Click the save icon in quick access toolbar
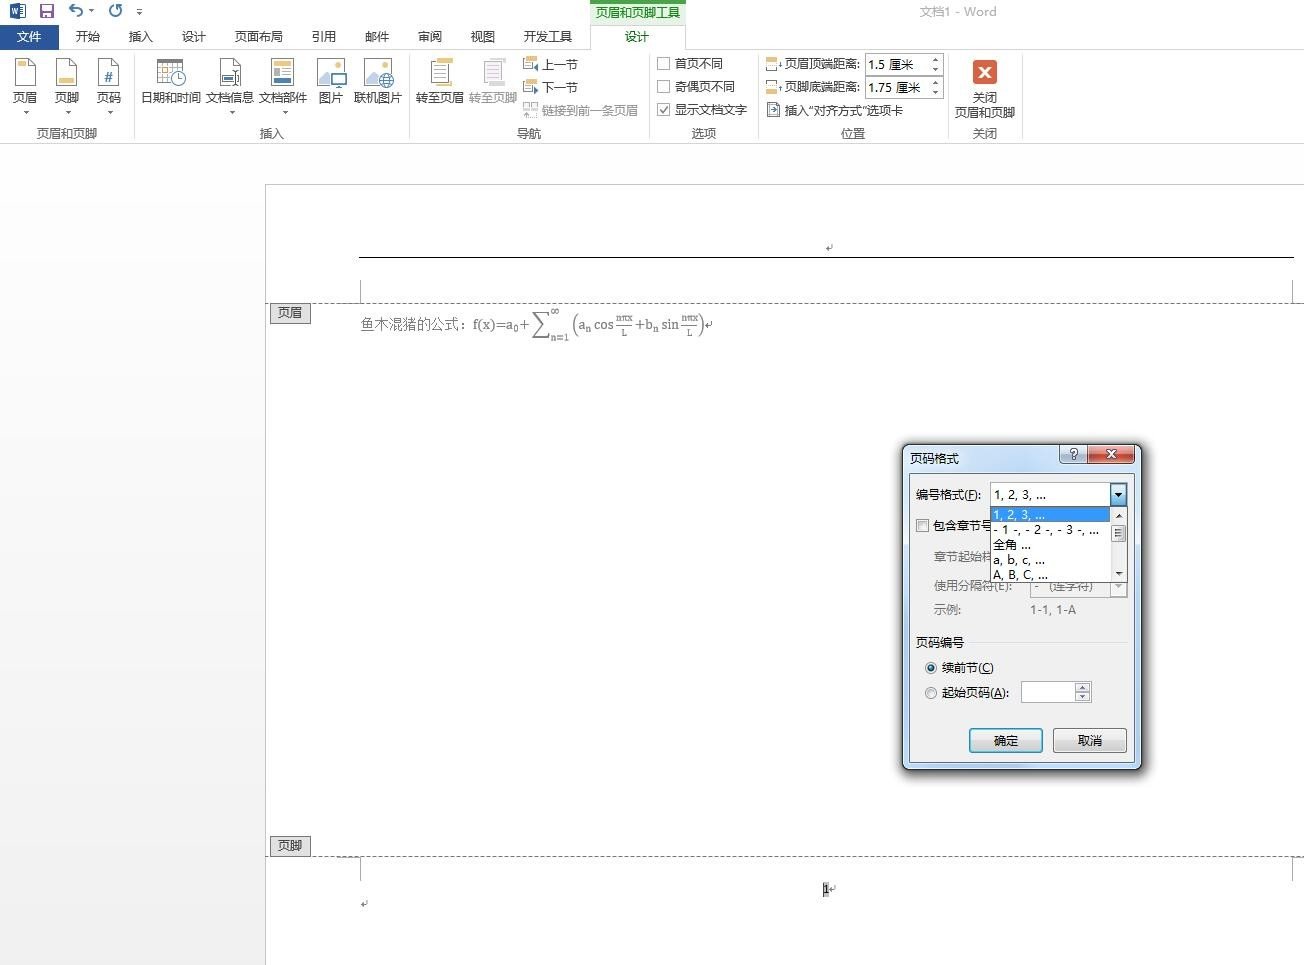 (46, 11)
